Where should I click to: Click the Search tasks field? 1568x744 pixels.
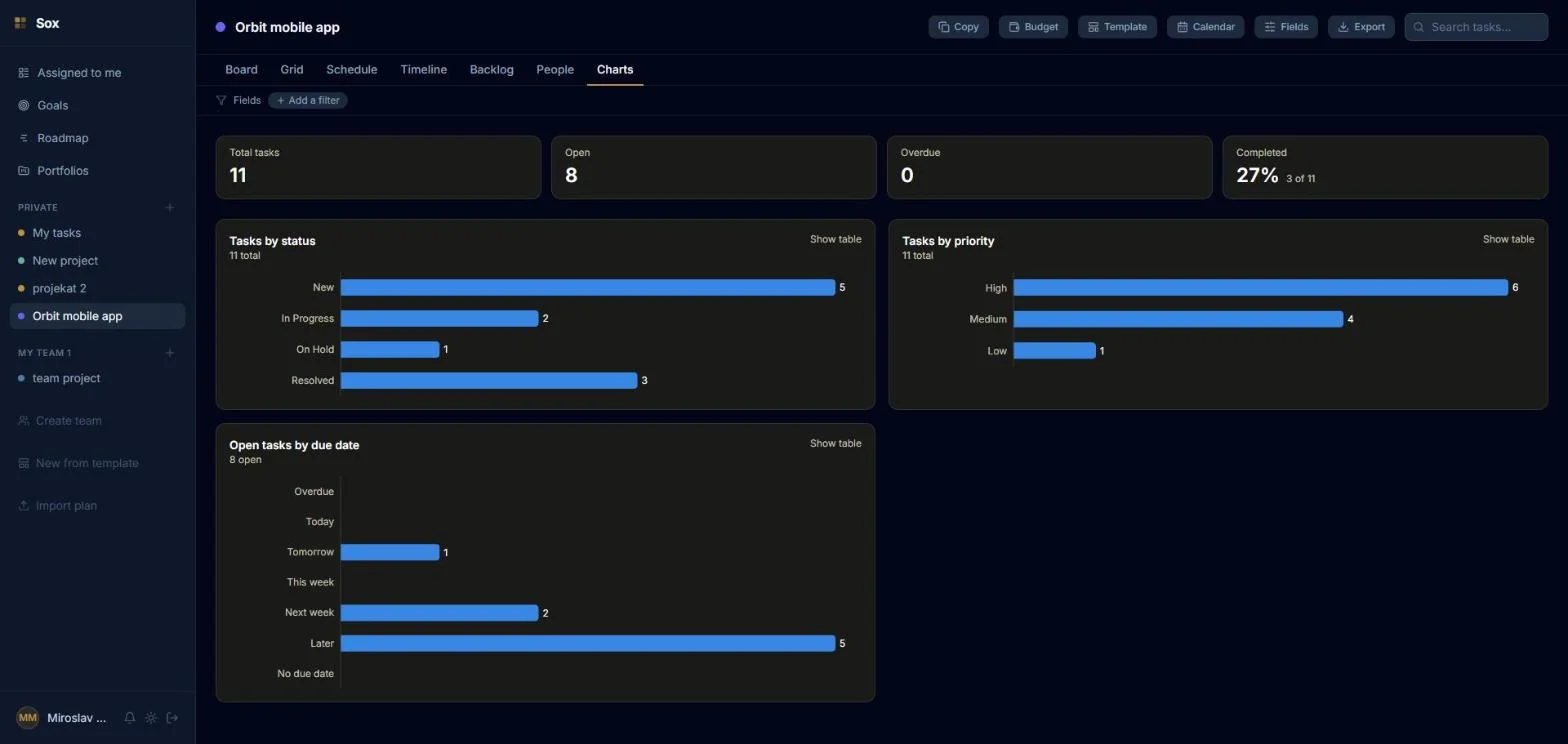pyautogui.click(x=1476, y=27)
